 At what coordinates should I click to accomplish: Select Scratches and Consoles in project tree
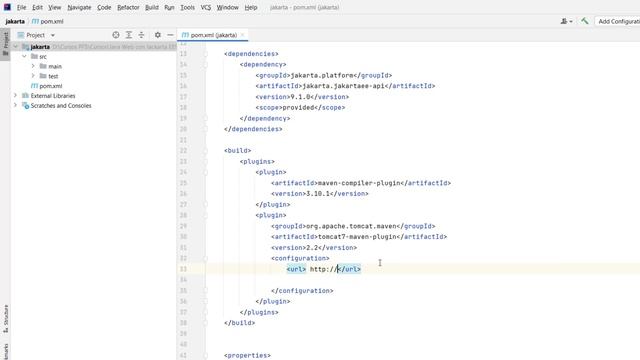[61, 105]
